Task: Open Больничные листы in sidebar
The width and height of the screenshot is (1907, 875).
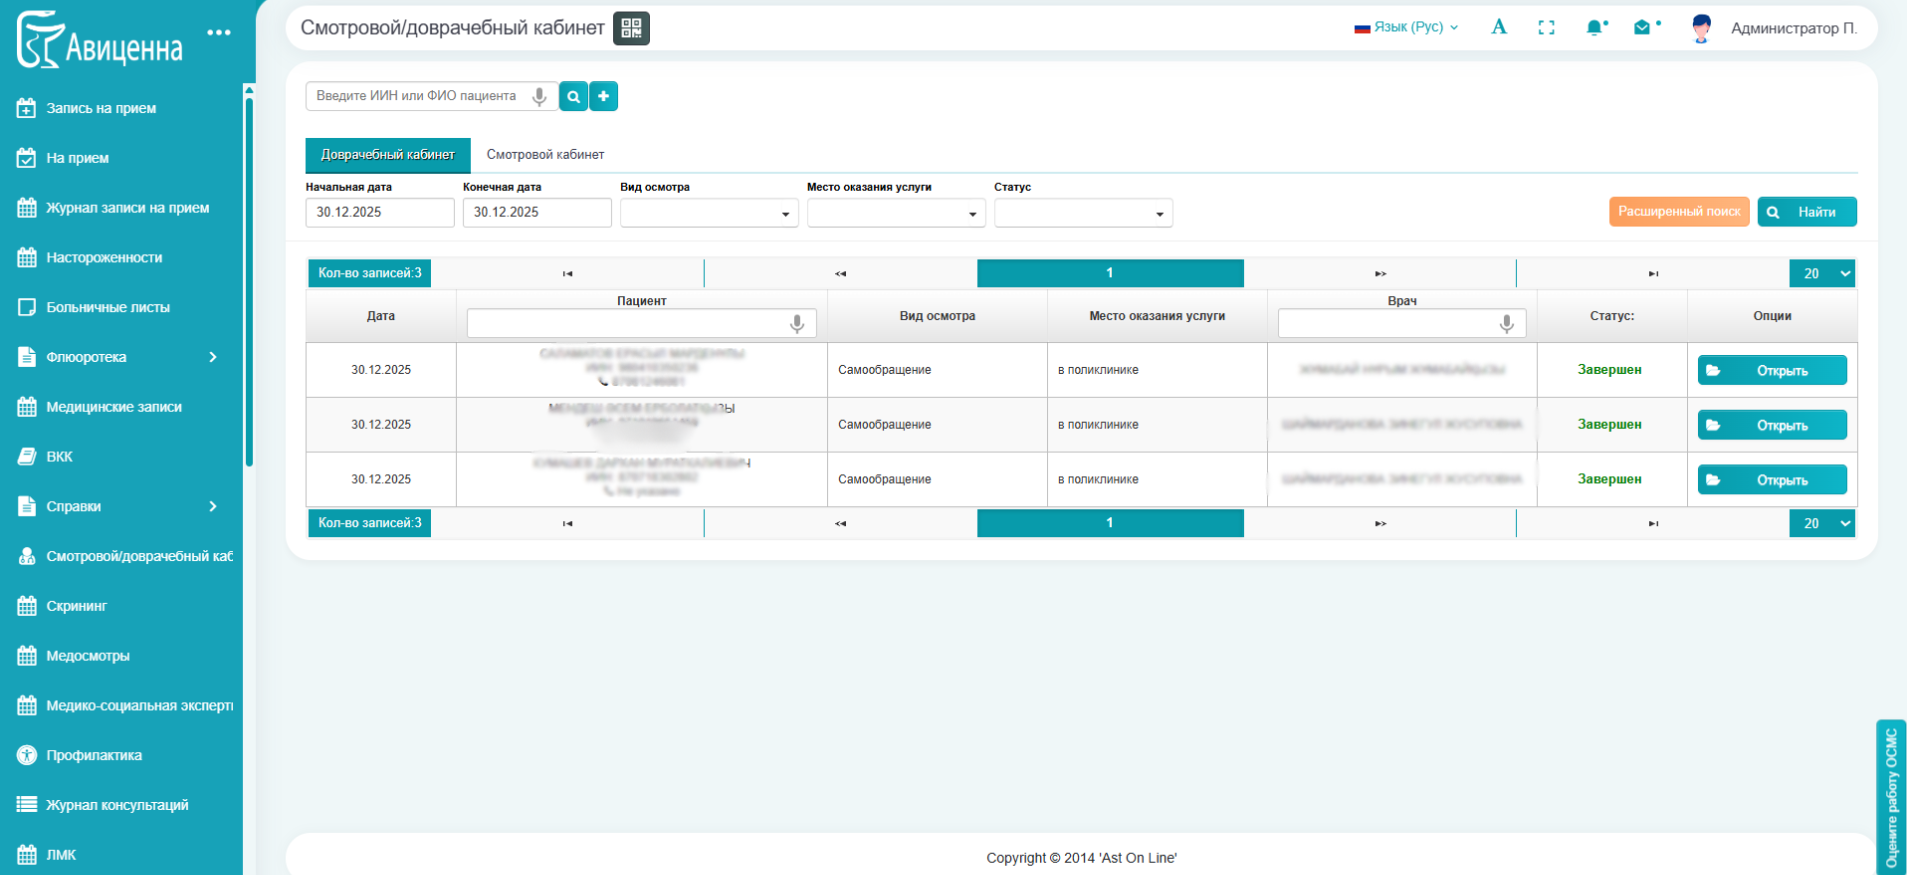Action: [x=108, y=307]
